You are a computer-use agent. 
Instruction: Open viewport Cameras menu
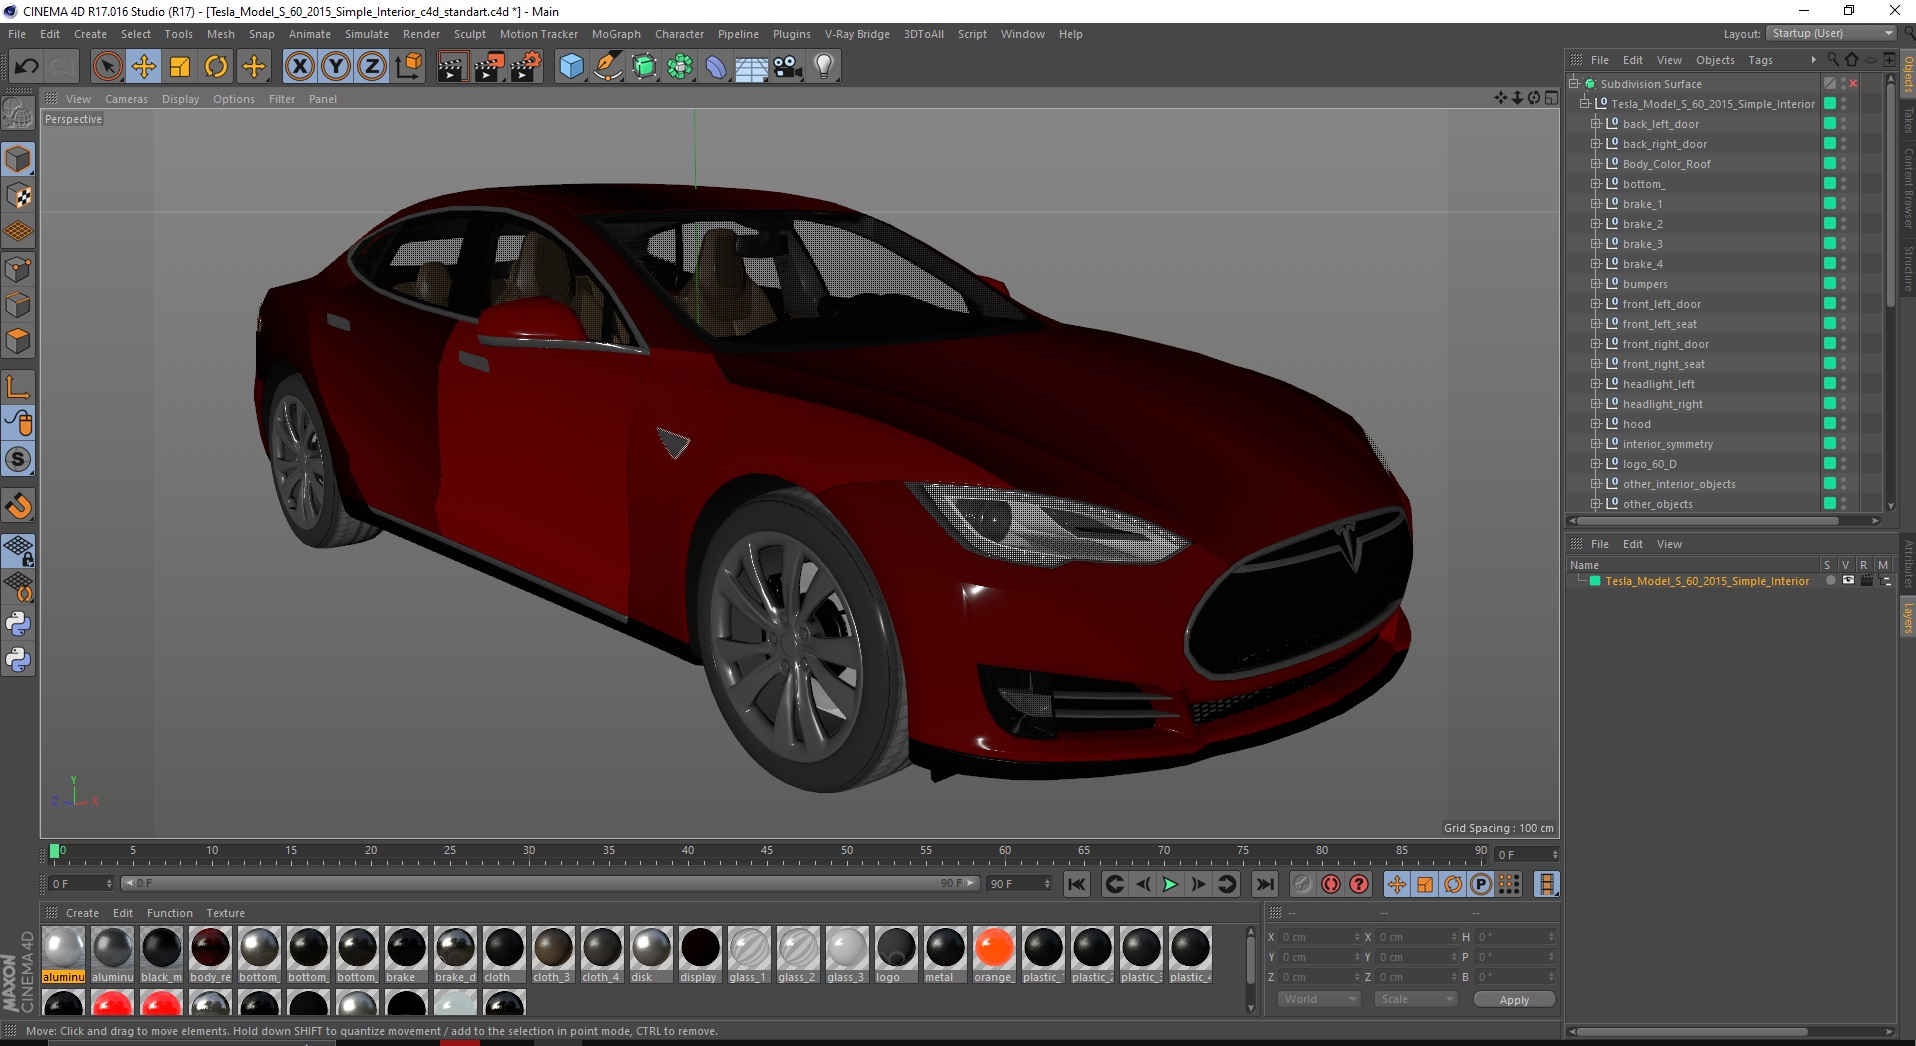pos(126,99)
